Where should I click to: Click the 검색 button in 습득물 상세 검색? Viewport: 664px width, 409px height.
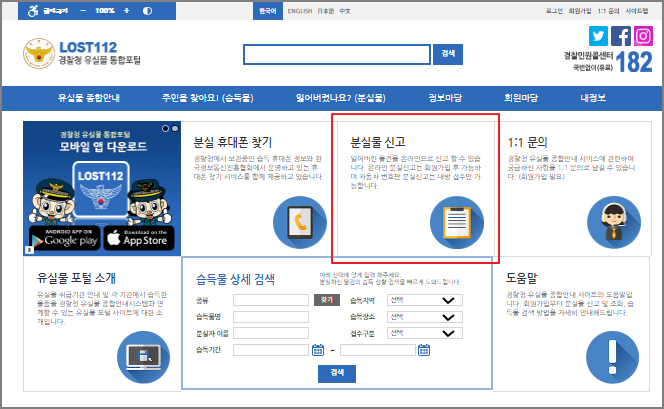337,373
